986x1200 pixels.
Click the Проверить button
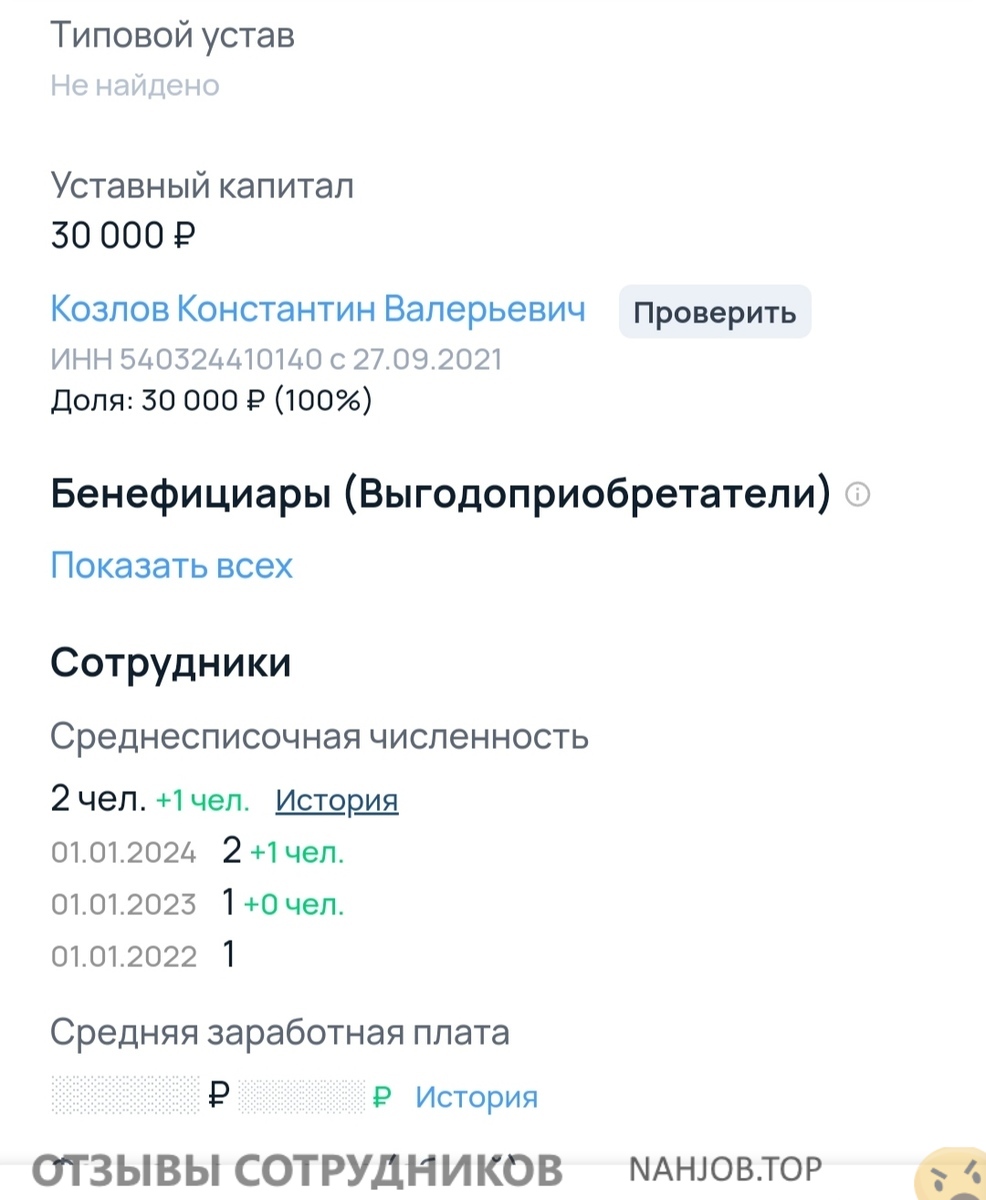pyautogui.click(x=715, y=313)
